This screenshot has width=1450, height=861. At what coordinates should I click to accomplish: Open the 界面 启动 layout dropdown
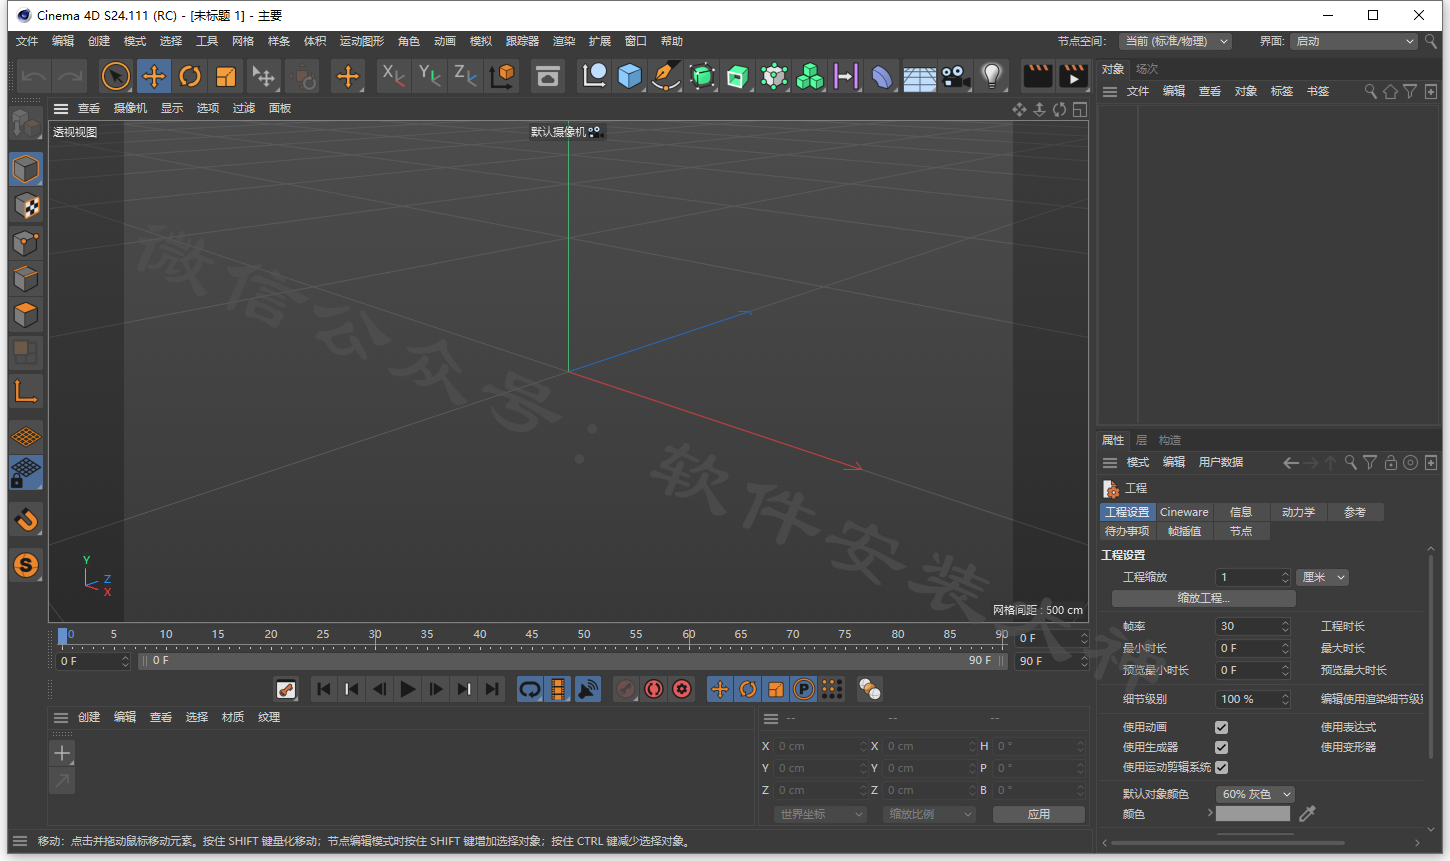click(1354, 41)
